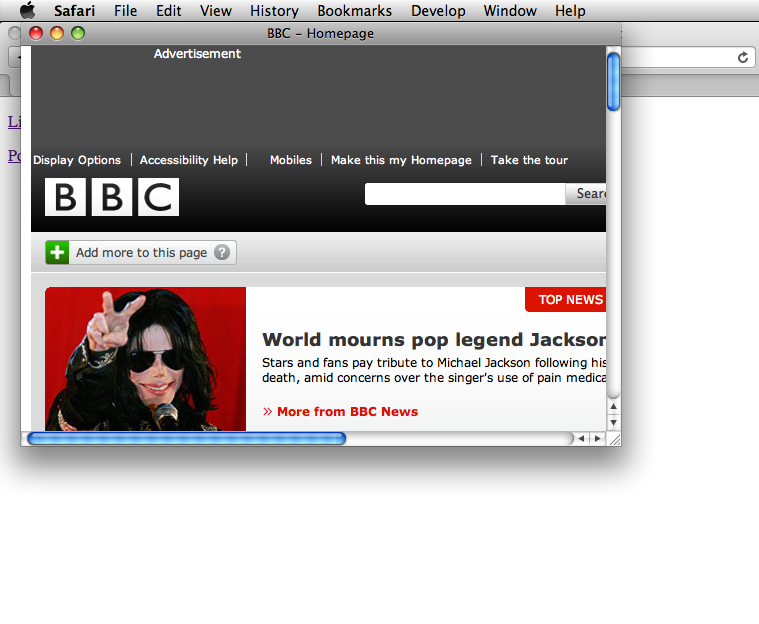Click the scroll left arrow
The width and height of the screenshot is (759, 624).
point(581,439)
